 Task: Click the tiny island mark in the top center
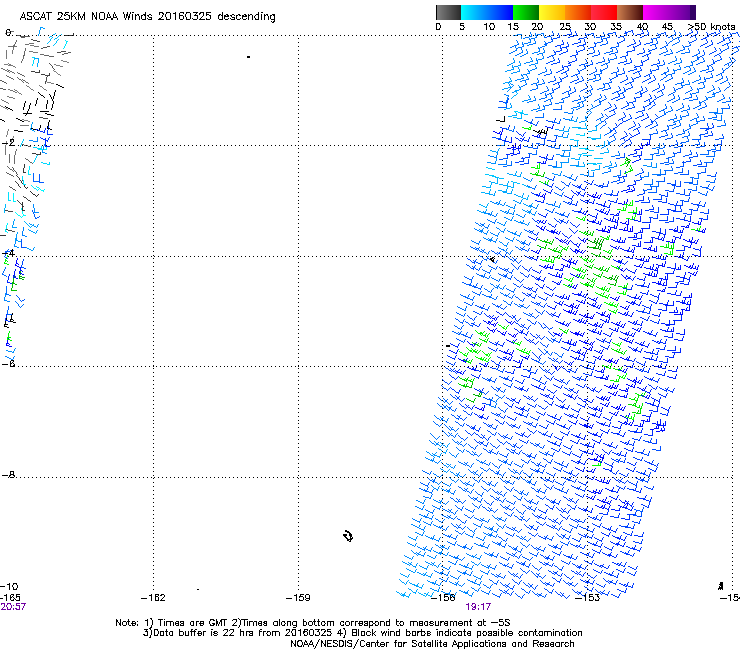(248, 57)
